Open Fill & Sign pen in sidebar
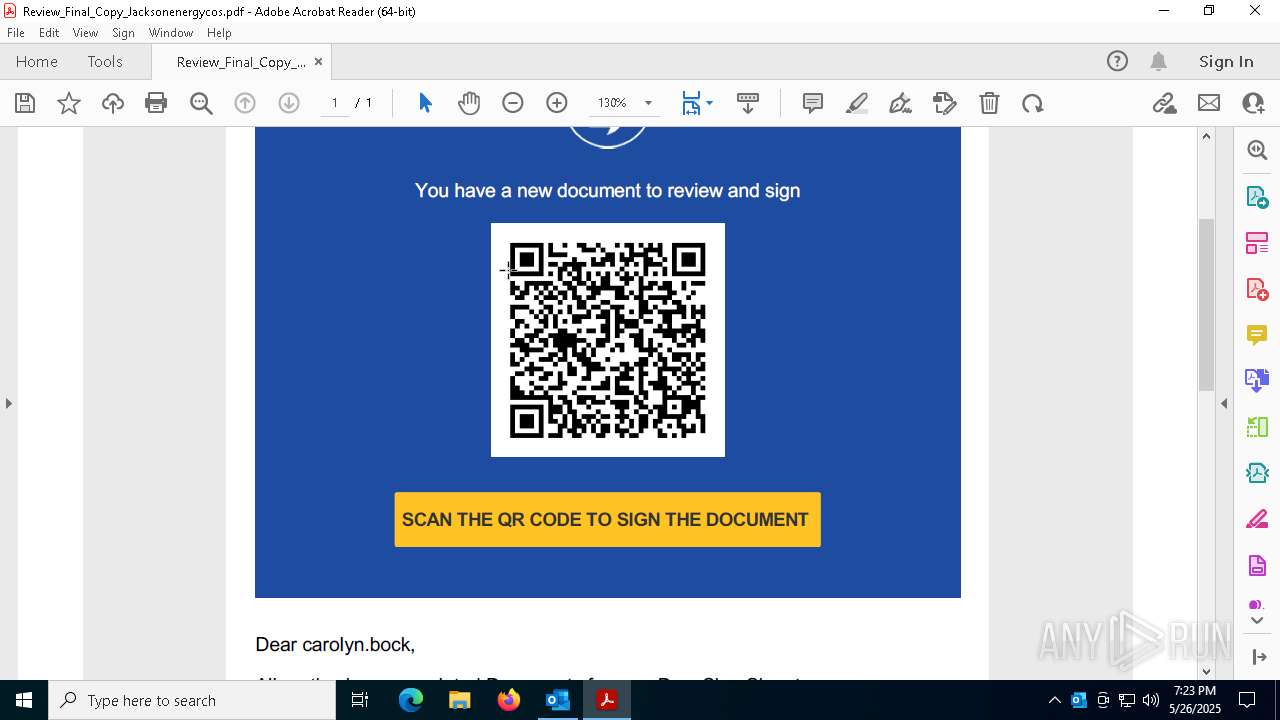1280x720 pixels. tap(1257, 520)
